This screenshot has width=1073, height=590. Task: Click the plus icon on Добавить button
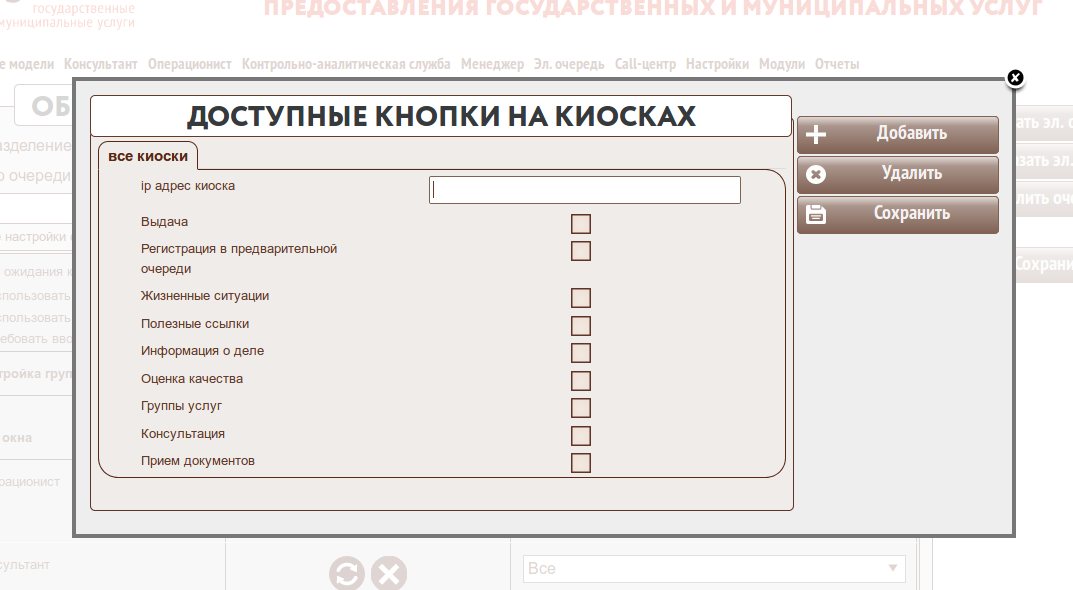point(816,135)
